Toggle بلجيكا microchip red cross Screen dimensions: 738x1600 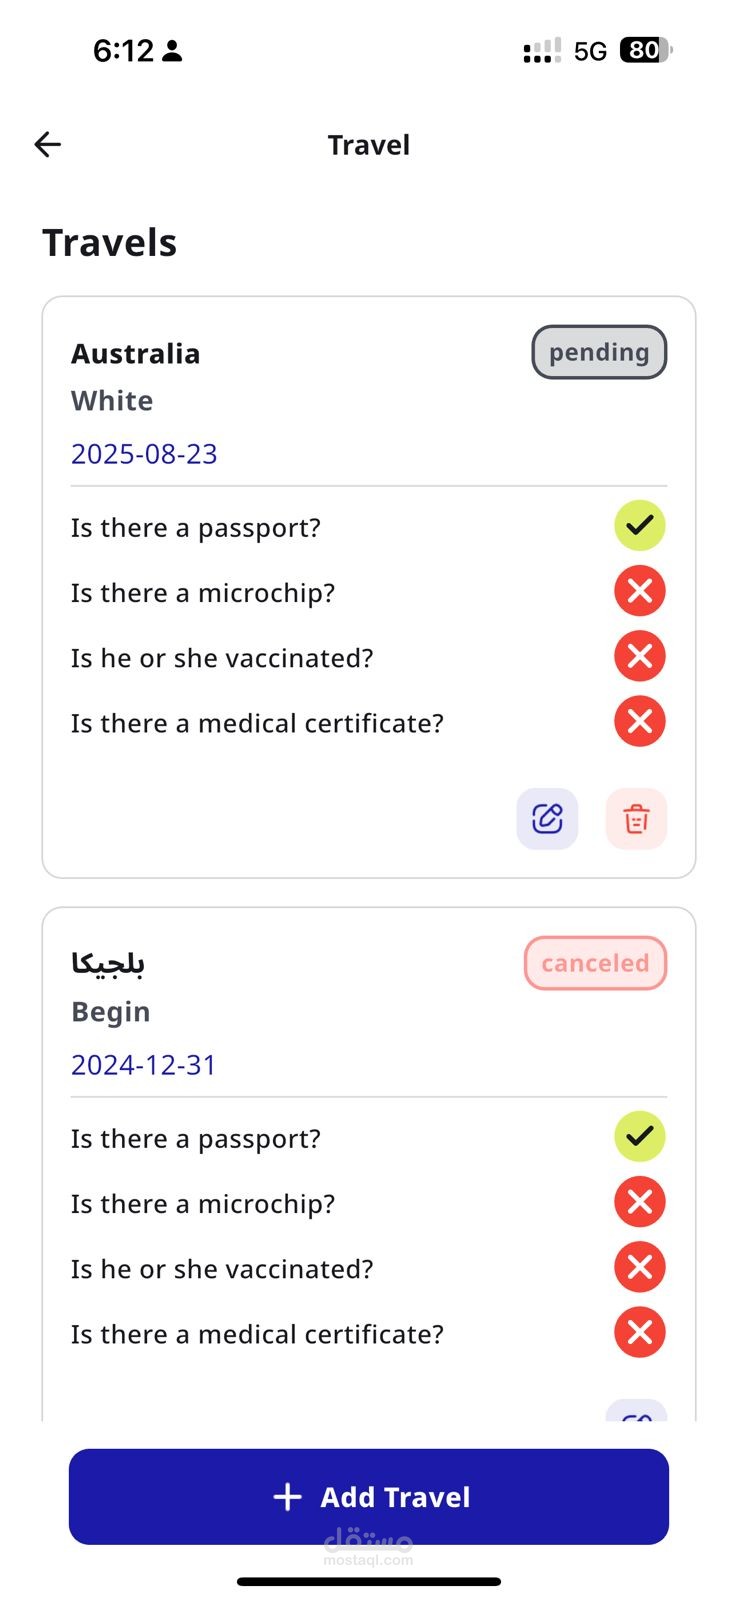[x=640, y=1202]
